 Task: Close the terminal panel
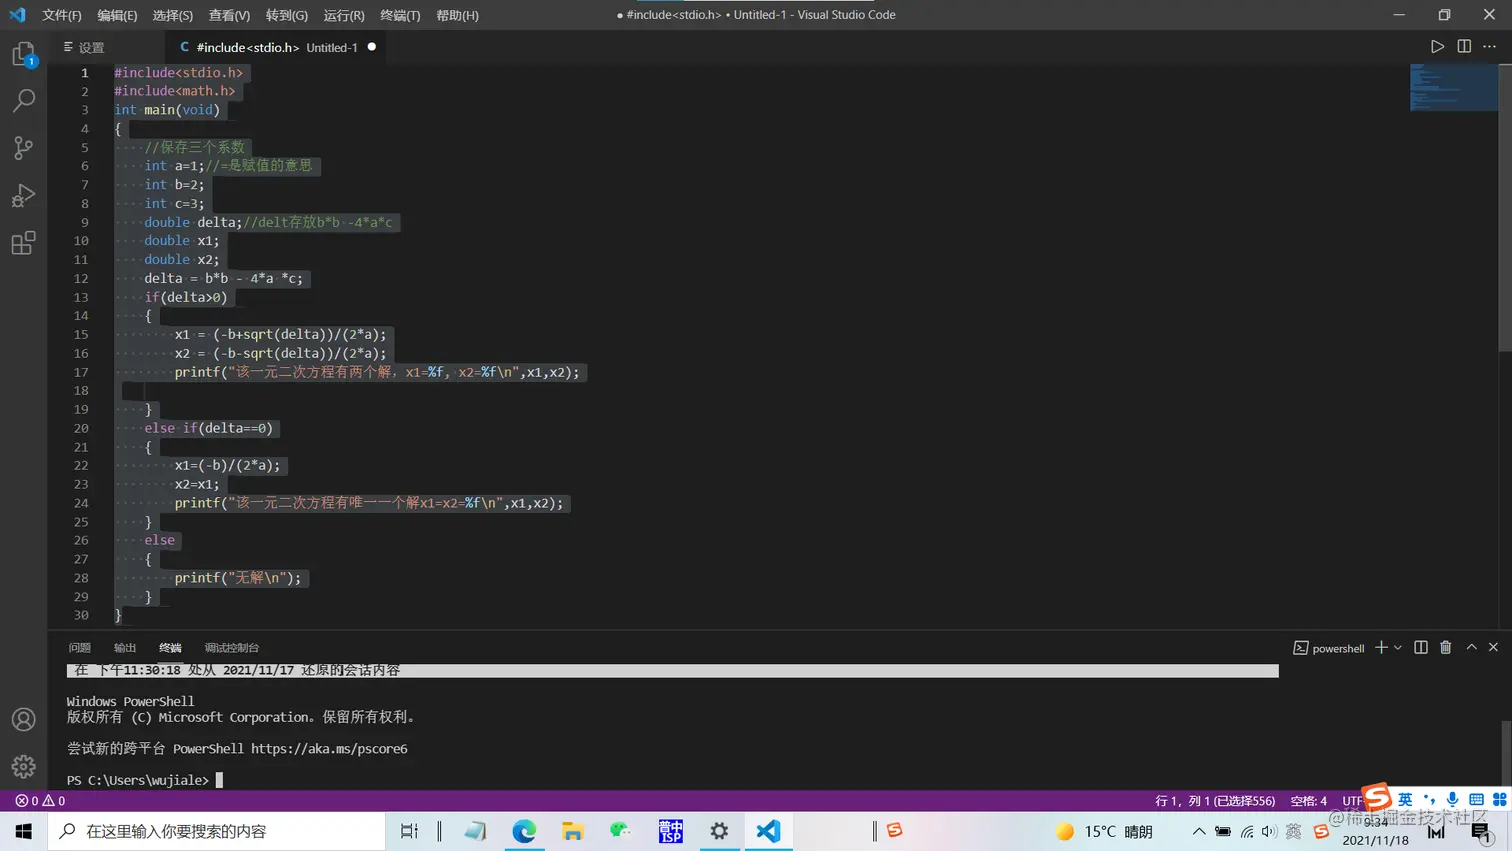(1494, 648)
